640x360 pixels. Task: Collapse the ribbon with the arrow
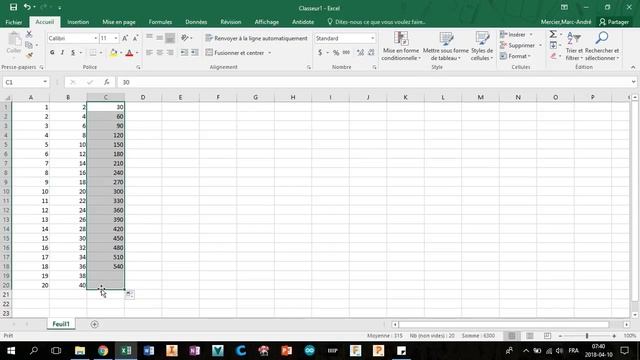tap(633, 67)
